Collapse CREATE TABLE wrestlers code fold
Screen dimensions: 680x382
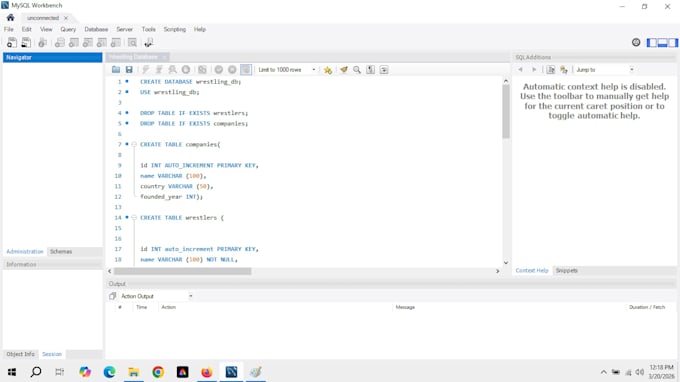(x=134, y=218)
